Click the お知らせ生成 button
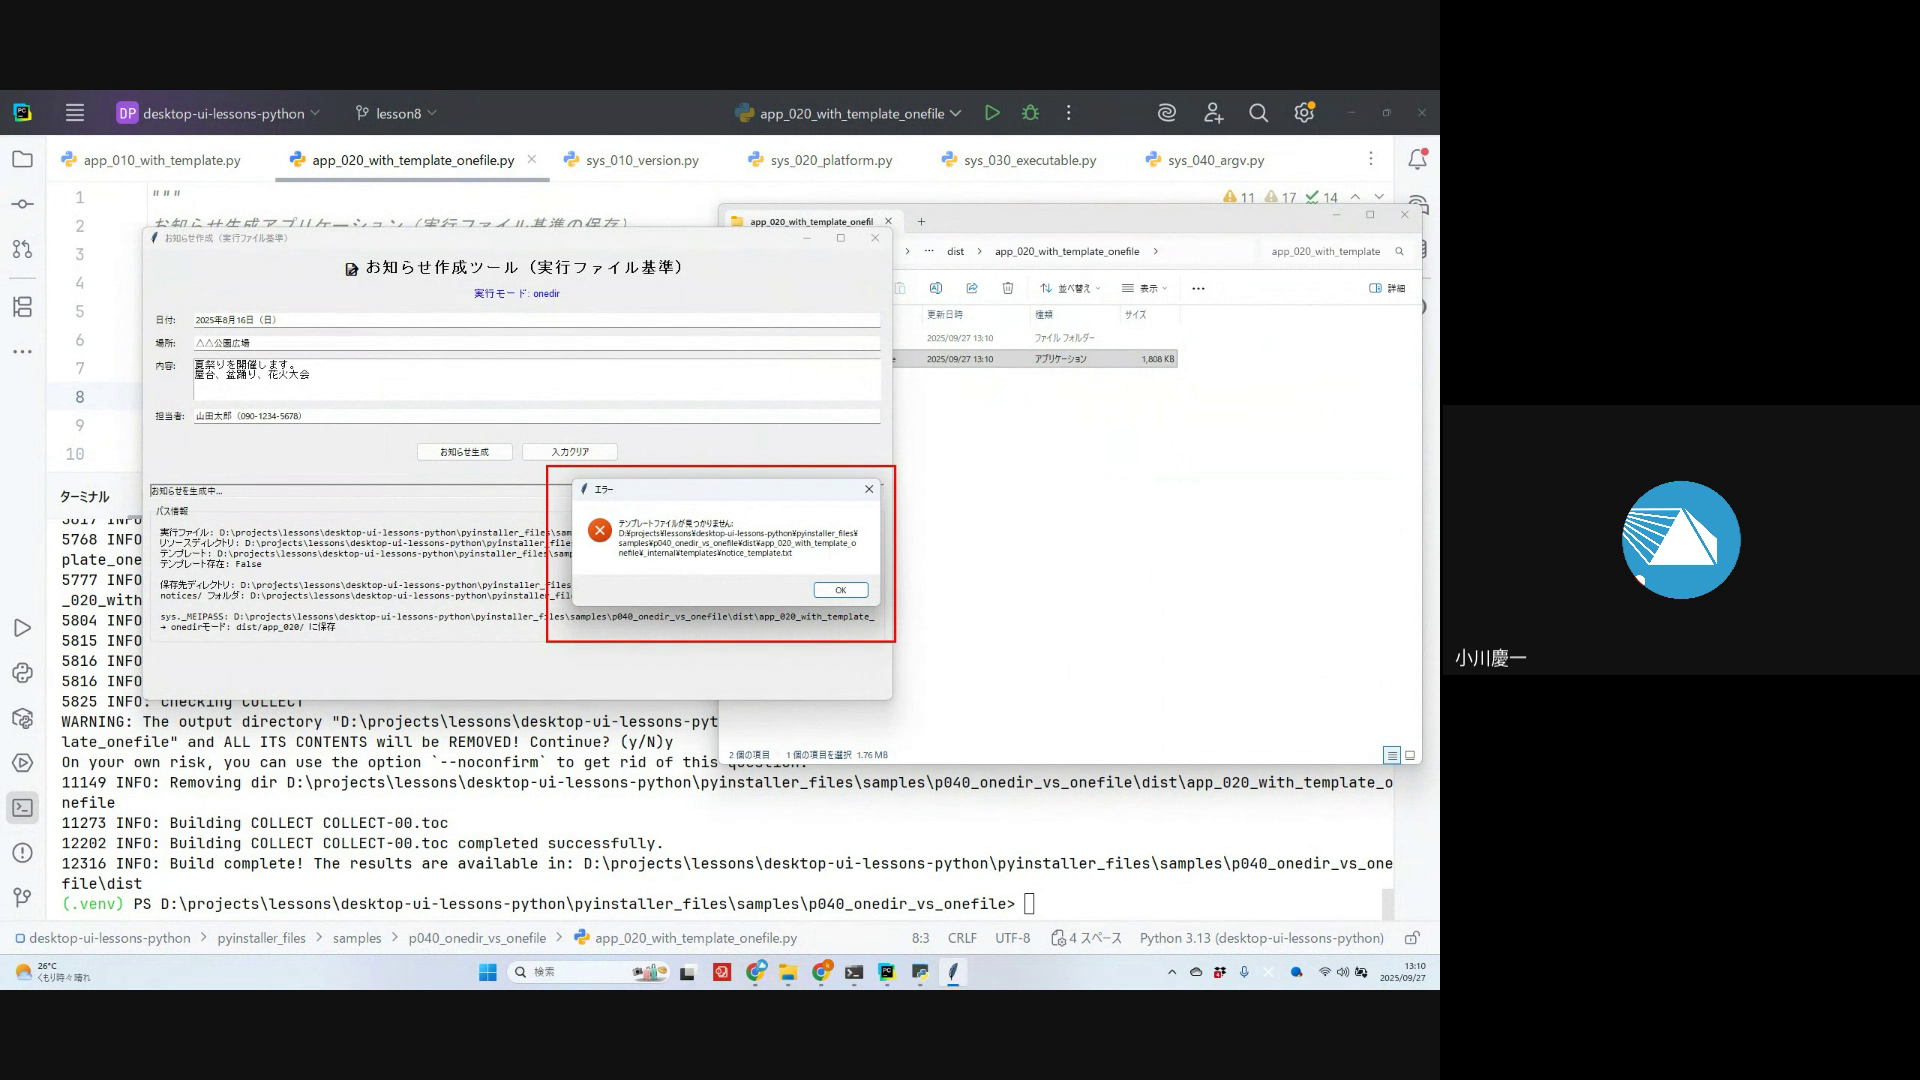 point(464,452)
